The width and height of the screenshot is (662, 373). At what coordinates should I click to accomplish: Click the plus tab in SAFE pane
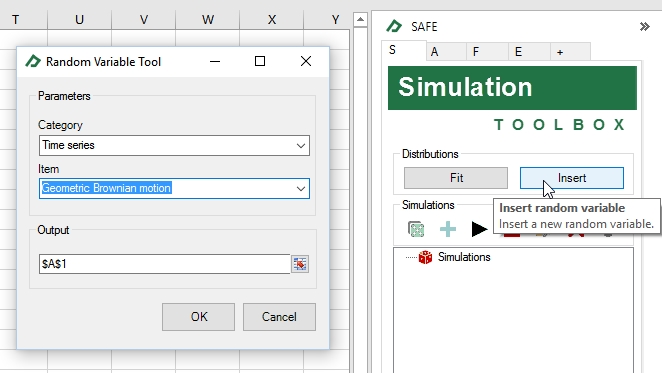pos(570,52)
